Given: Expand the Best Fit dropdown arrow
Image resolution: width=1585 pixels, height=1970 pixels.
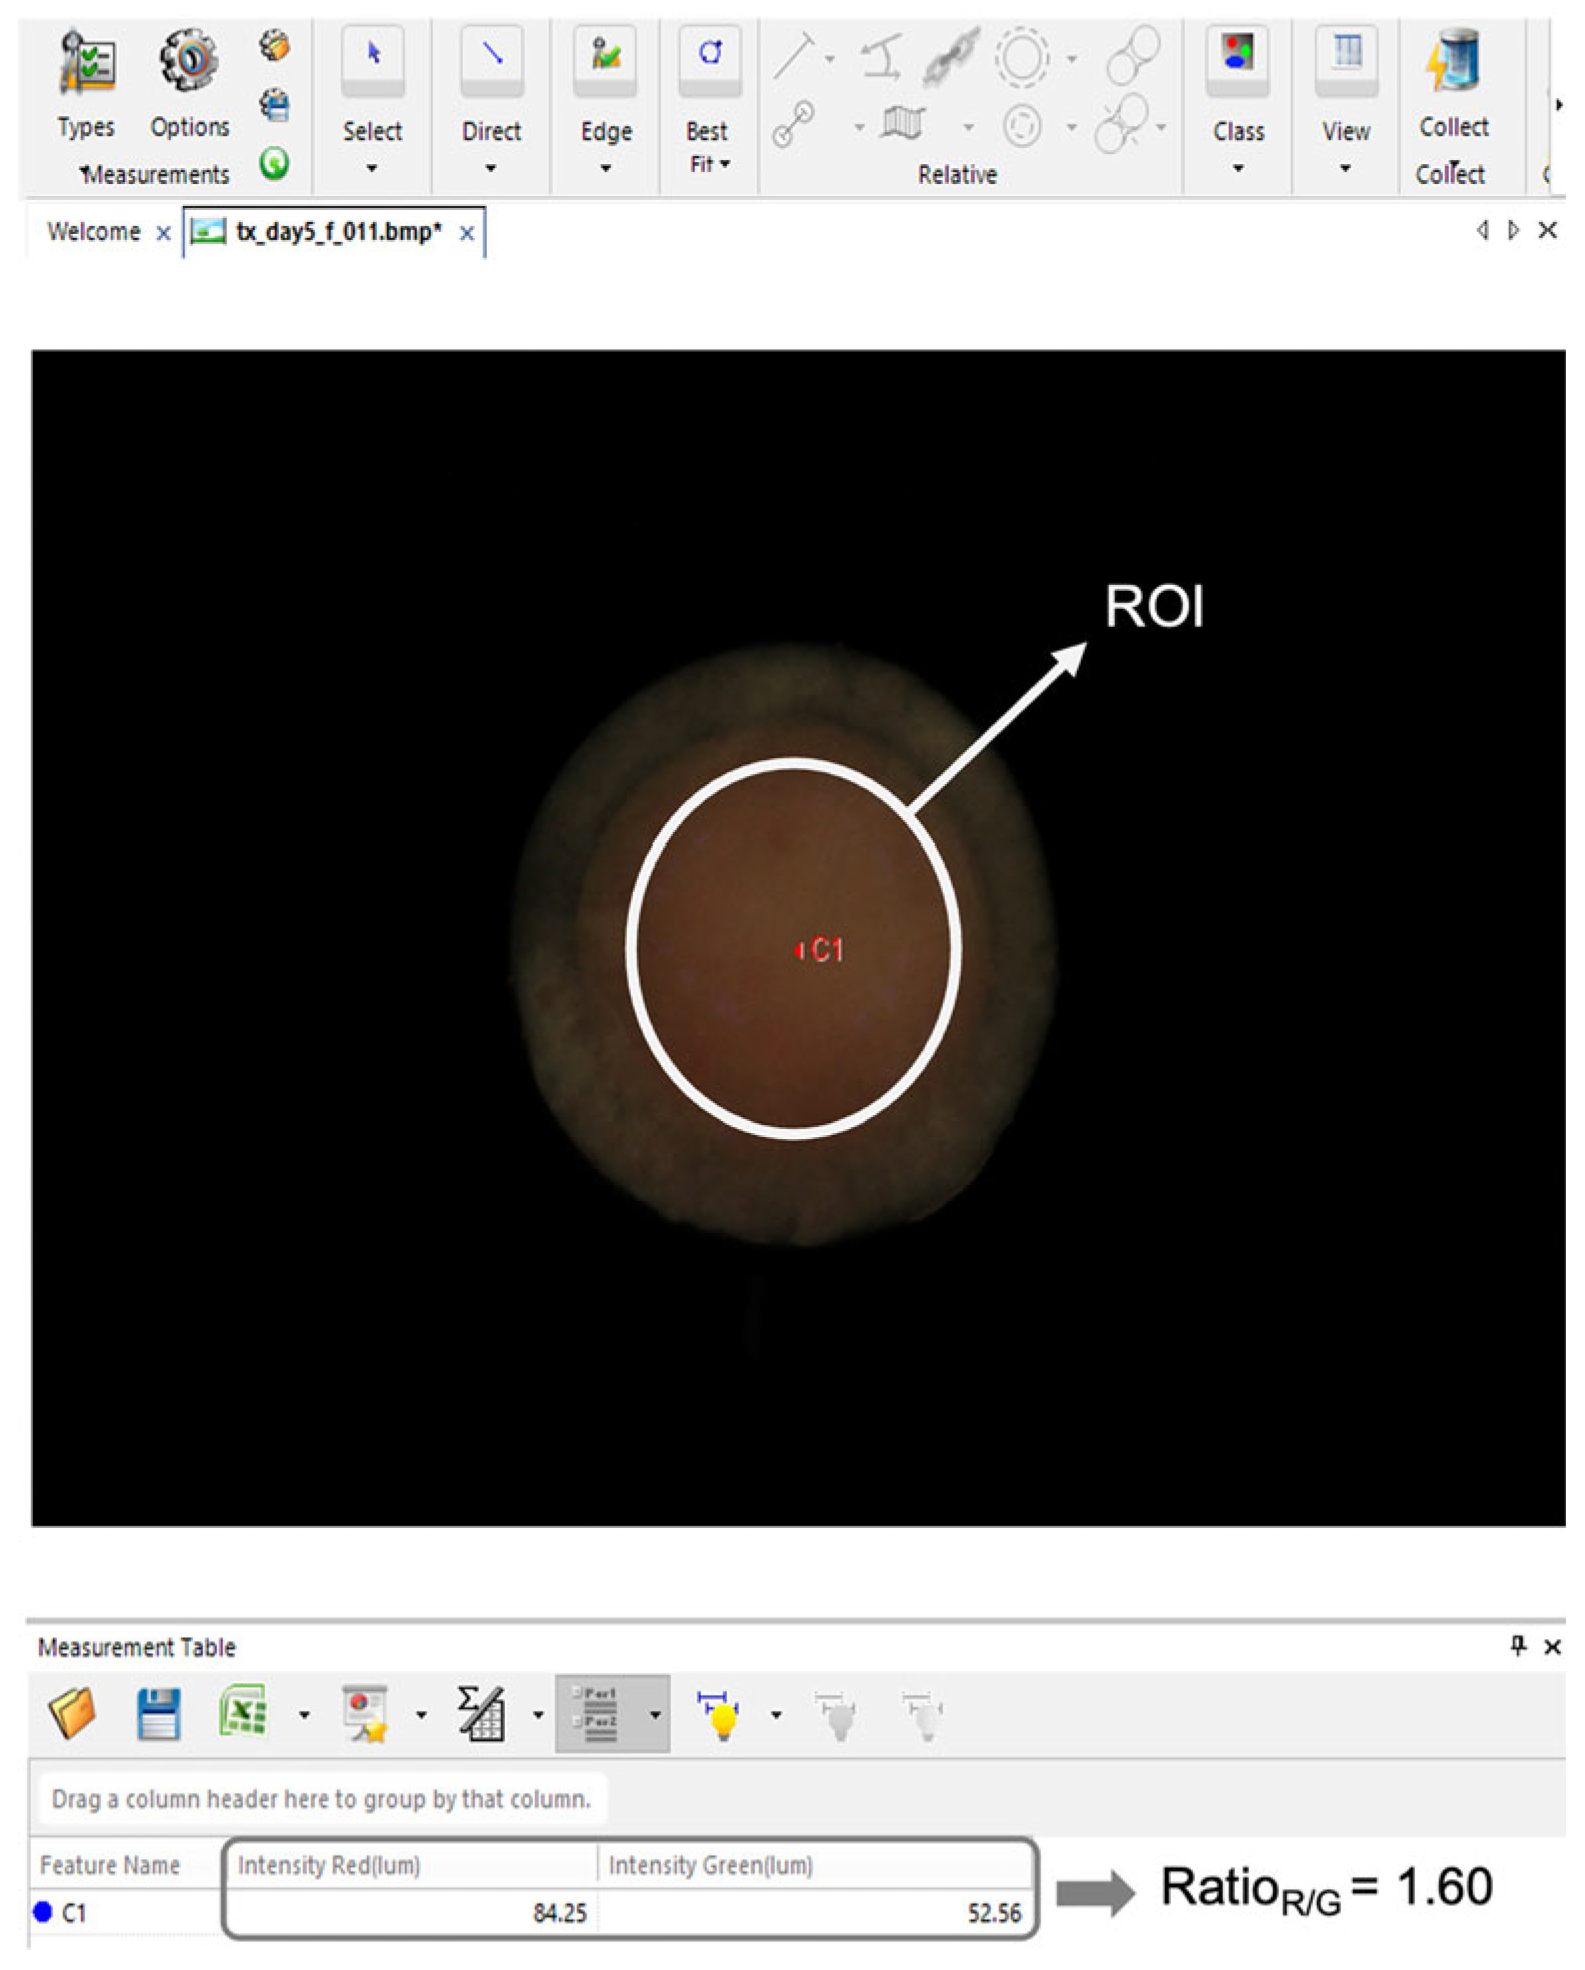Looking at the screenshot, I should coord(725,163).
